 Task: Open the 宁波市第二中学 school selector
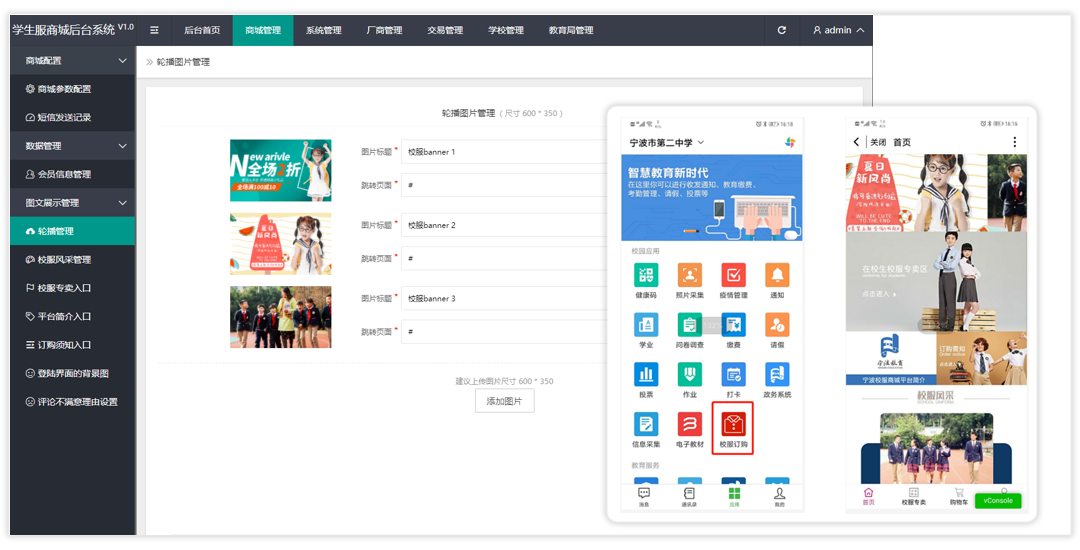click(x=667, y=143)
